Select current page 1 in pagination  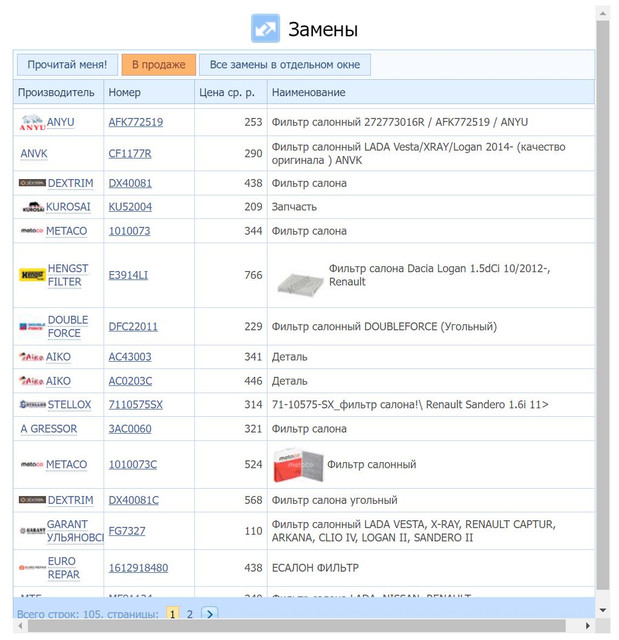[x=173, y=613]
